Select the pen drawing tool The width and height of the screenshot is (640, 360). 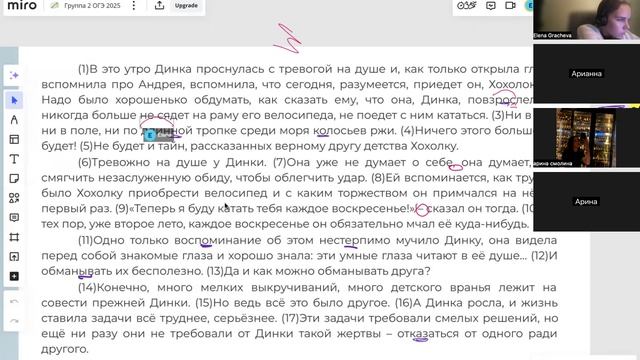coord(14,120)
